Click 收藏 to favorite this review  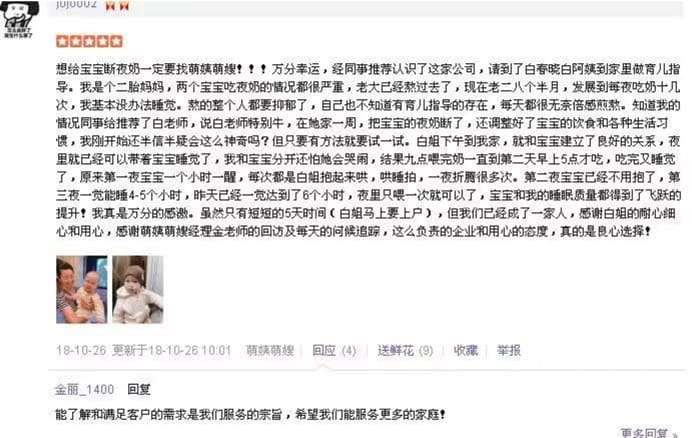point(466,350)
